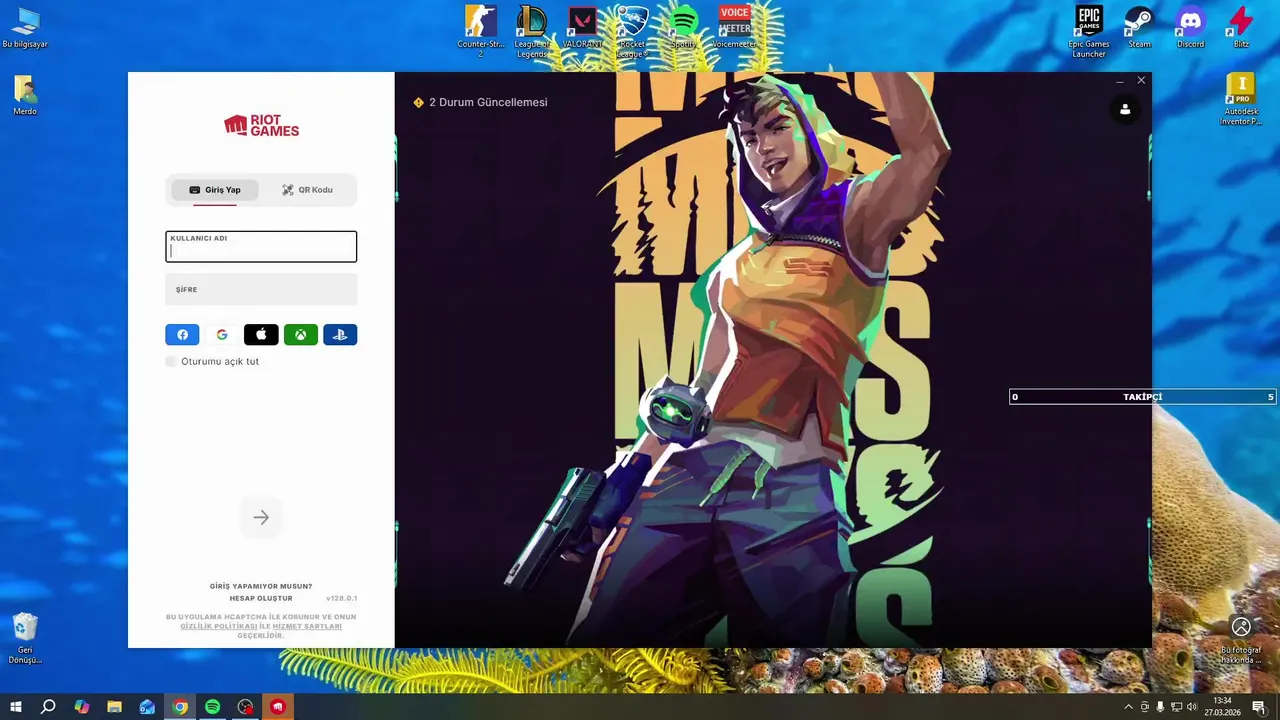Screen dimensions: 1280x720
Task: Switch to Chrome in the taskbar
Action: pos(180,707)
